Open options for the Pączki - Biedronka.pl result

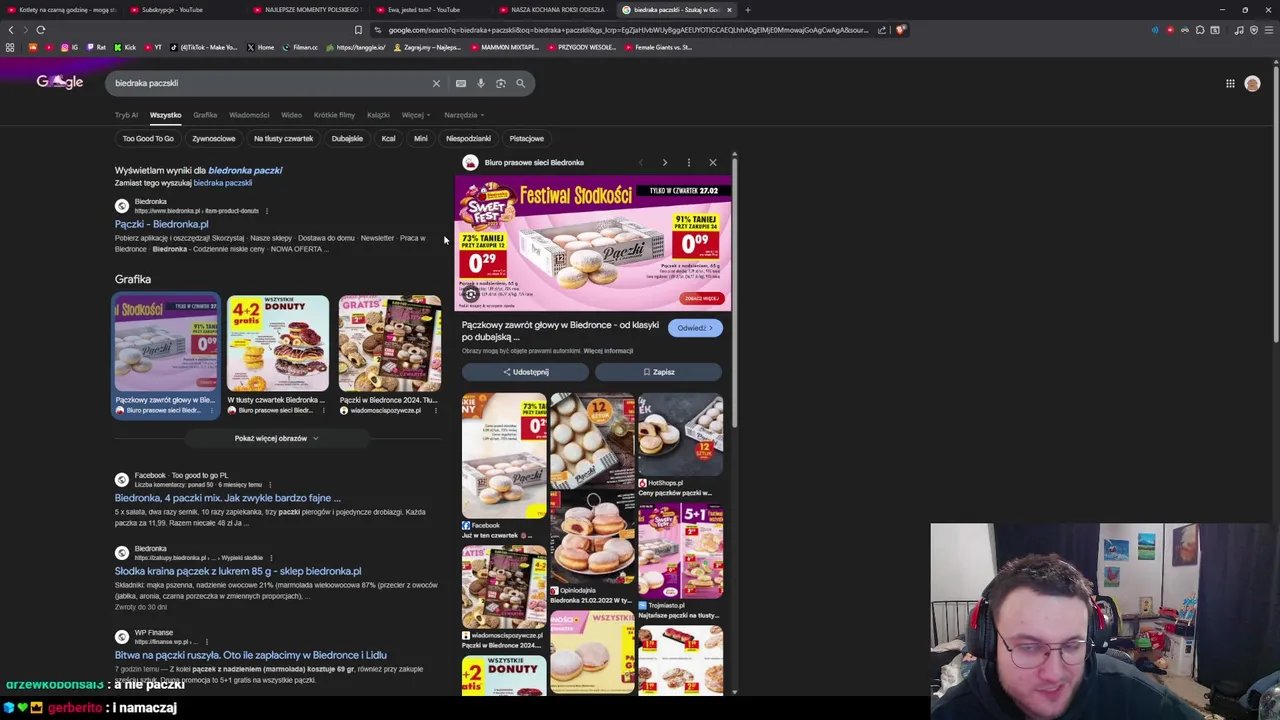coord(267,211)
